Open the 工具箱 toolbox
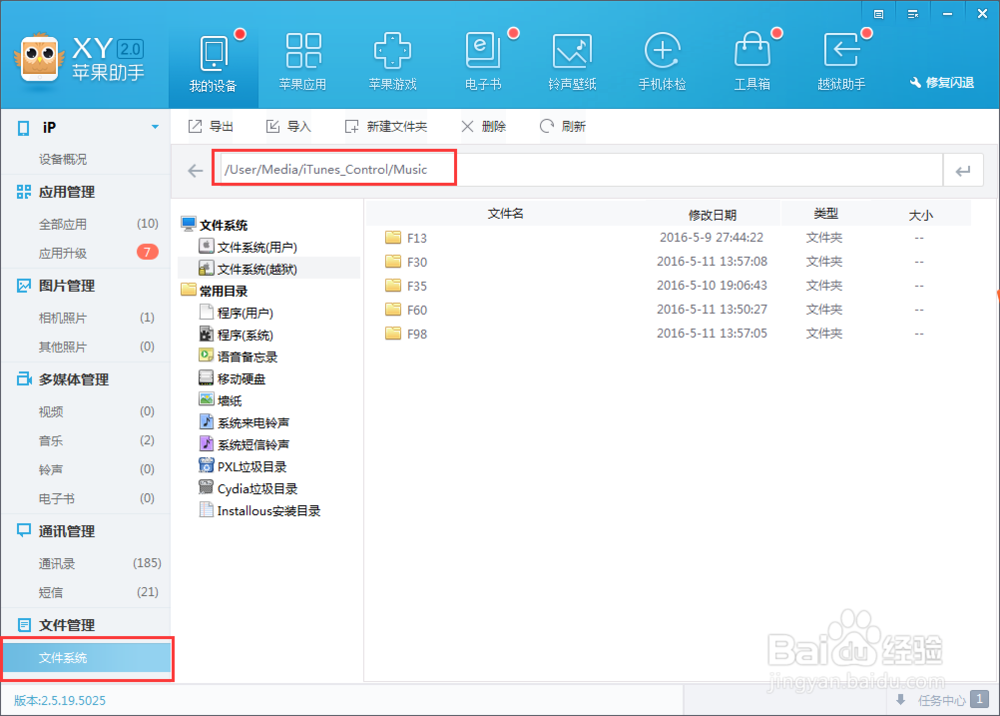Screen dimensions: 1000x716 [x=752, y=60]
